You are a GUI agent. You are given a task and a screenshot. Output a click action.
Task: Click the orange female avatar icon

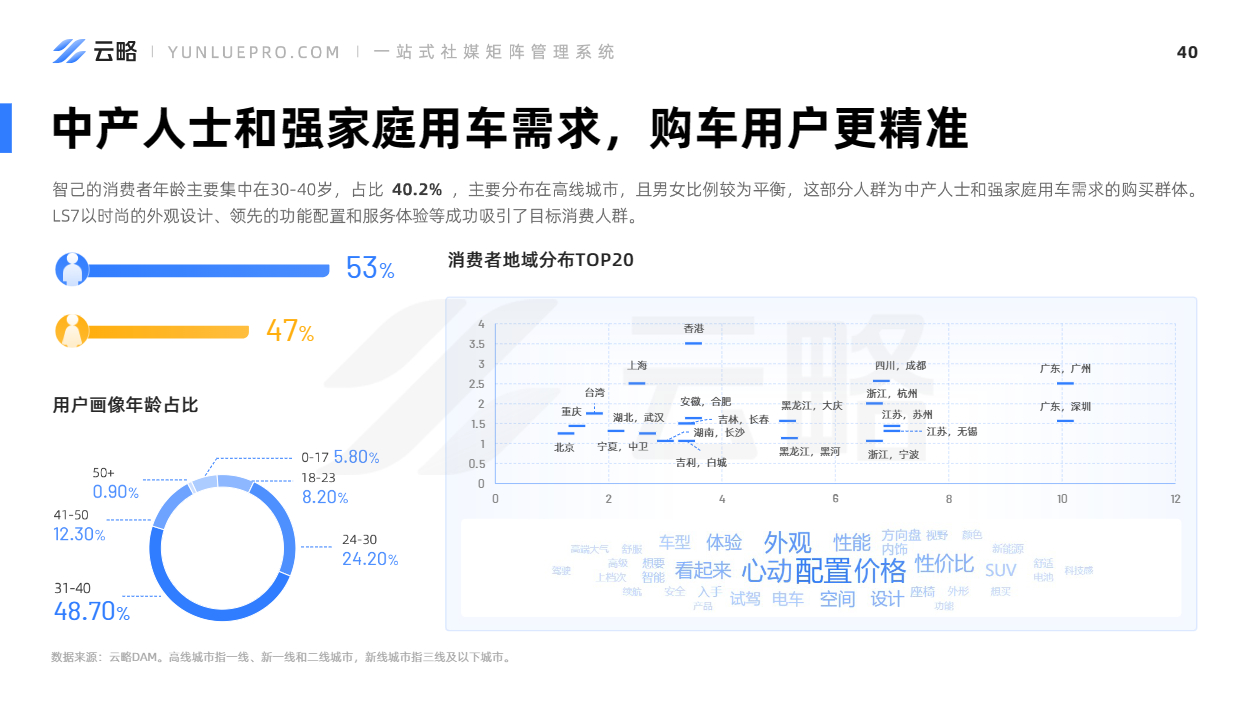click(71, 331)
